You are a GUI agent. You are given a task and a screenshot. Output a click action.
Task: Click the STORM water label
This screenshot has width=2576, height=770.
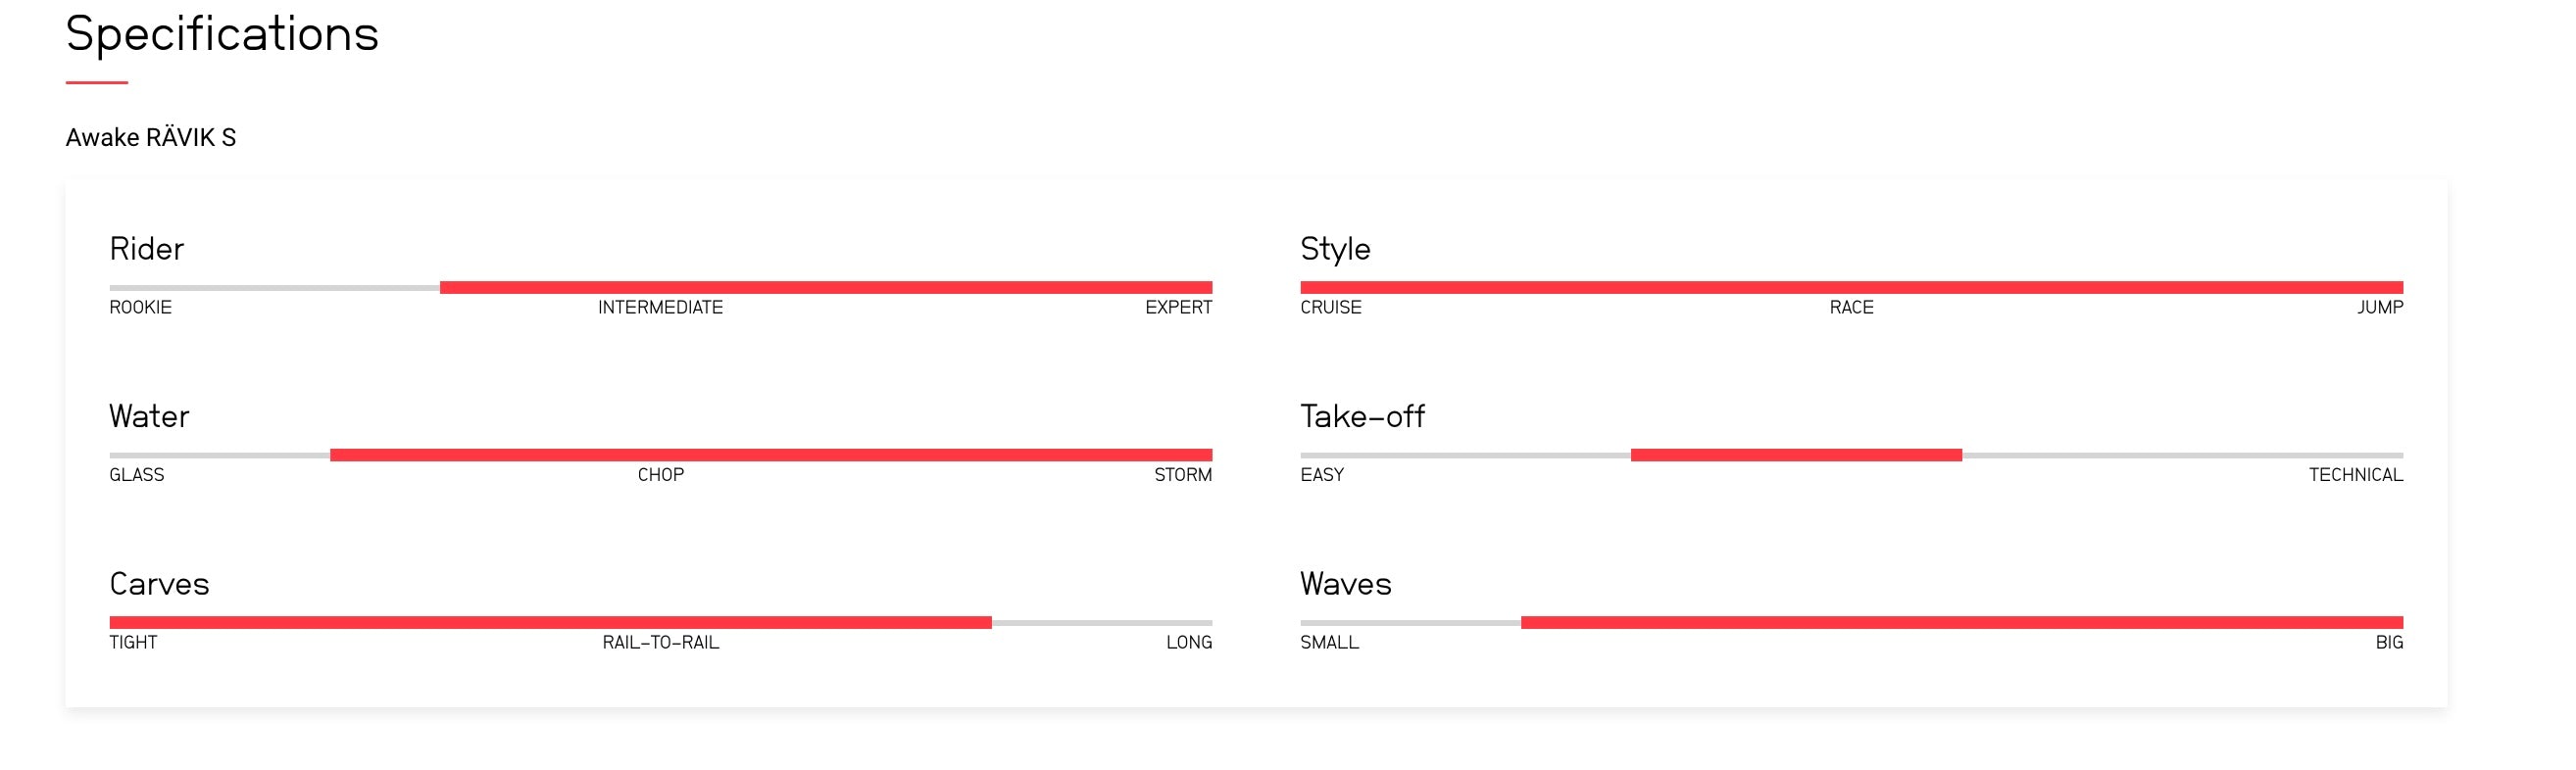pyautogui.click(x=1182, y=475)
